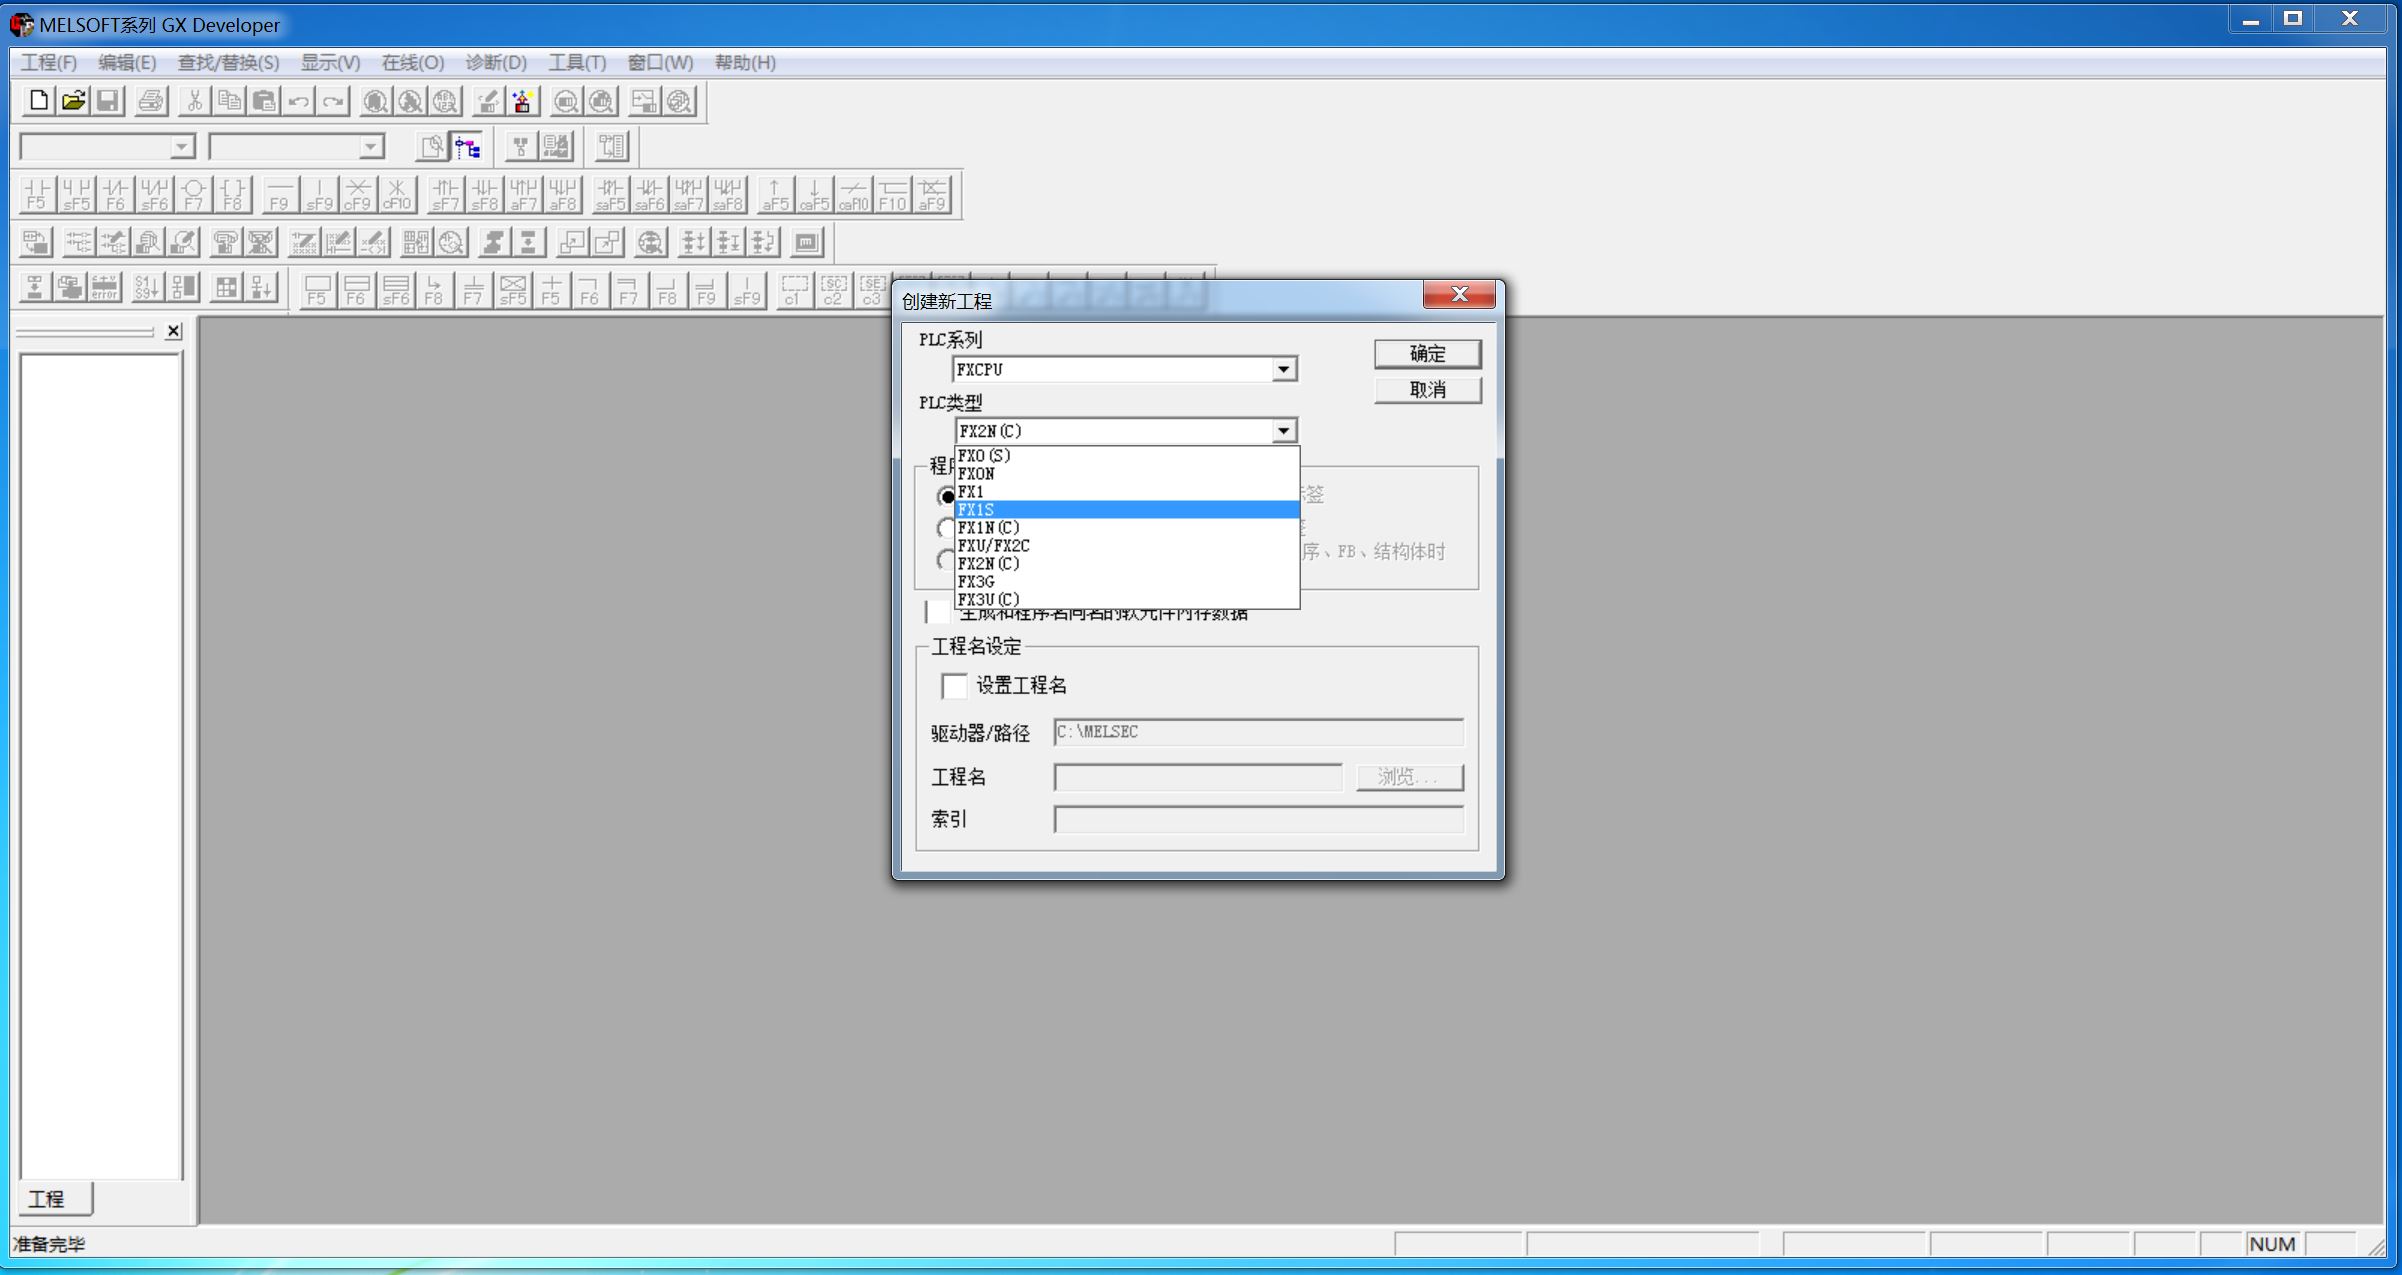Viewport: 2402px width, 1275px height.
Task: Click the New Project icon
Action: 38,101
